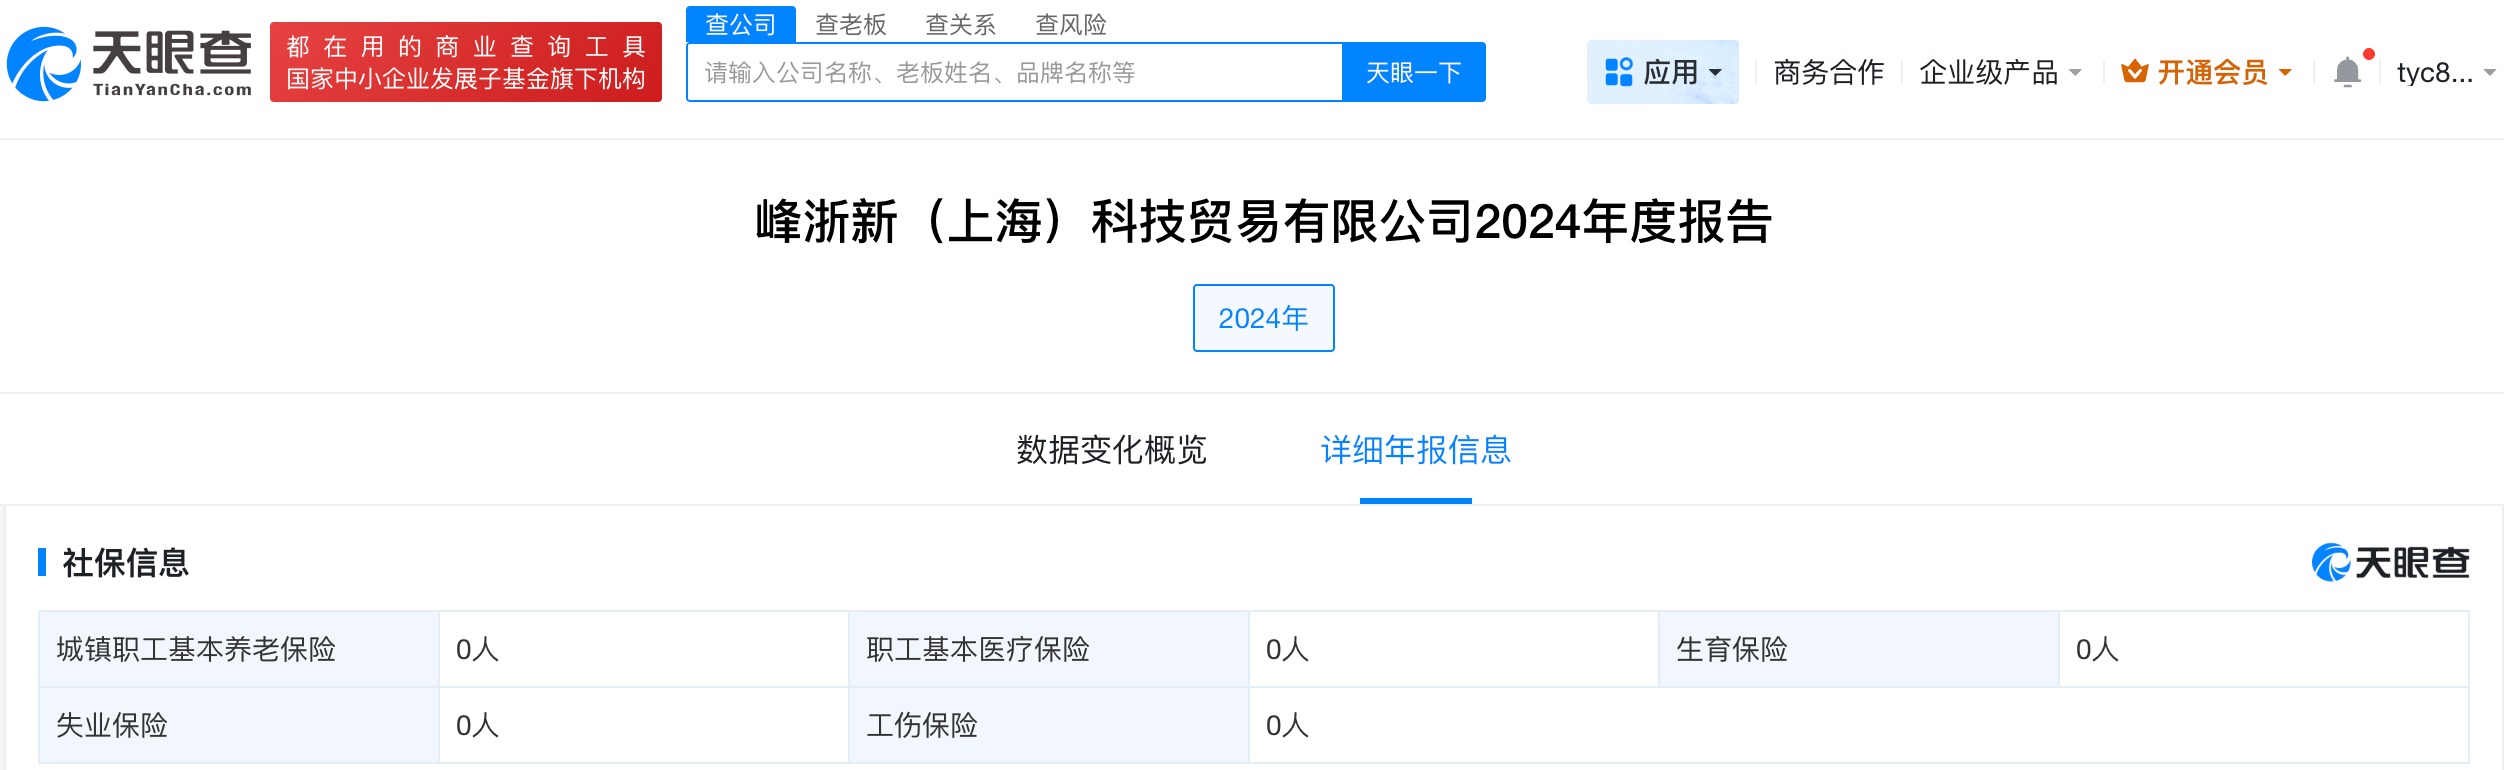Open the tyc8... user account menu

click(x=2445, y=72)
